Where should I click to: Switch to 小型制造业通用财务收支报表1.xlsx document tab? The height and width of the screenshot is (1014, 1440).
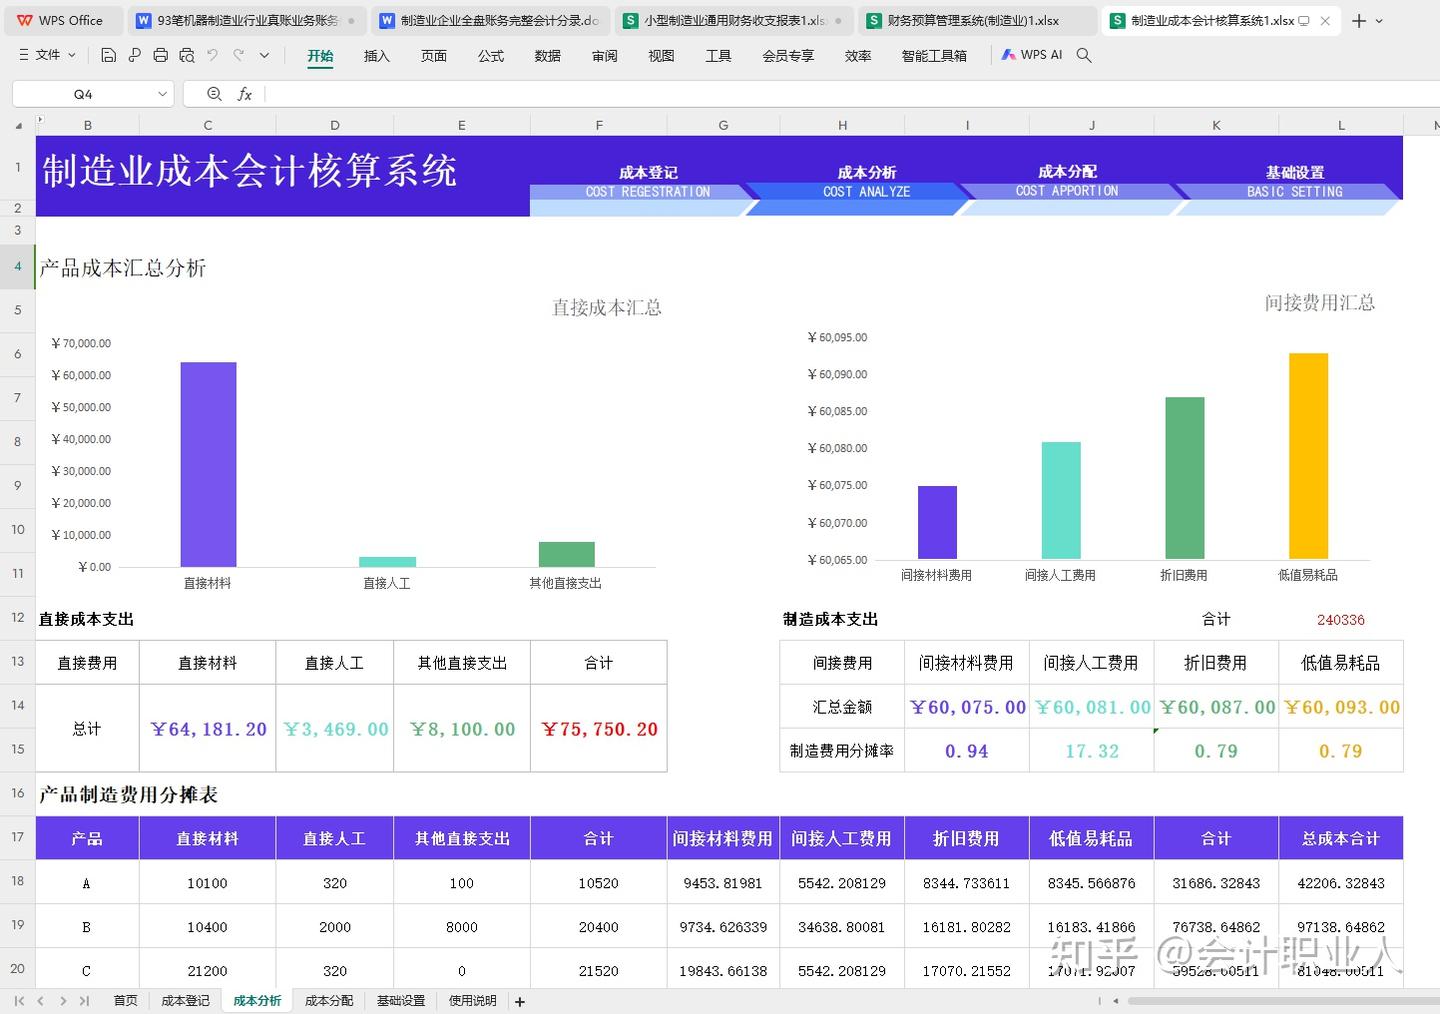733,20
